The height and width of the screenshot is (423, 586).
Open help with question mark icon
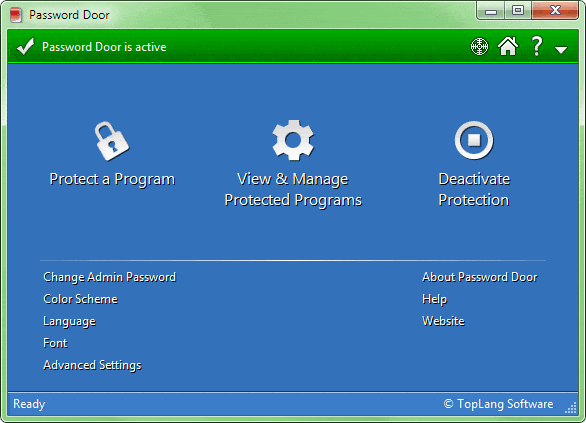(x=537, y=46)
